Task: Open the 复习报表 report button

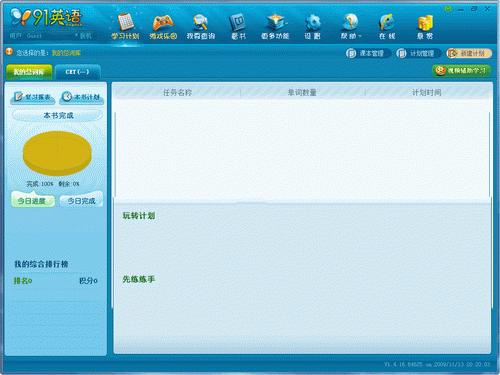Action: [33, 97]
